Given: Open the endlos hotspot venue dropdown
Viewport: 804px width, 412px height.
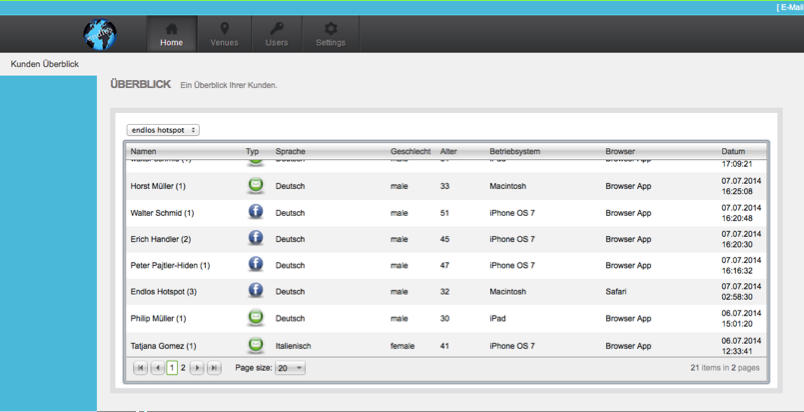Looking at the screenshot, I should [163, 130].
